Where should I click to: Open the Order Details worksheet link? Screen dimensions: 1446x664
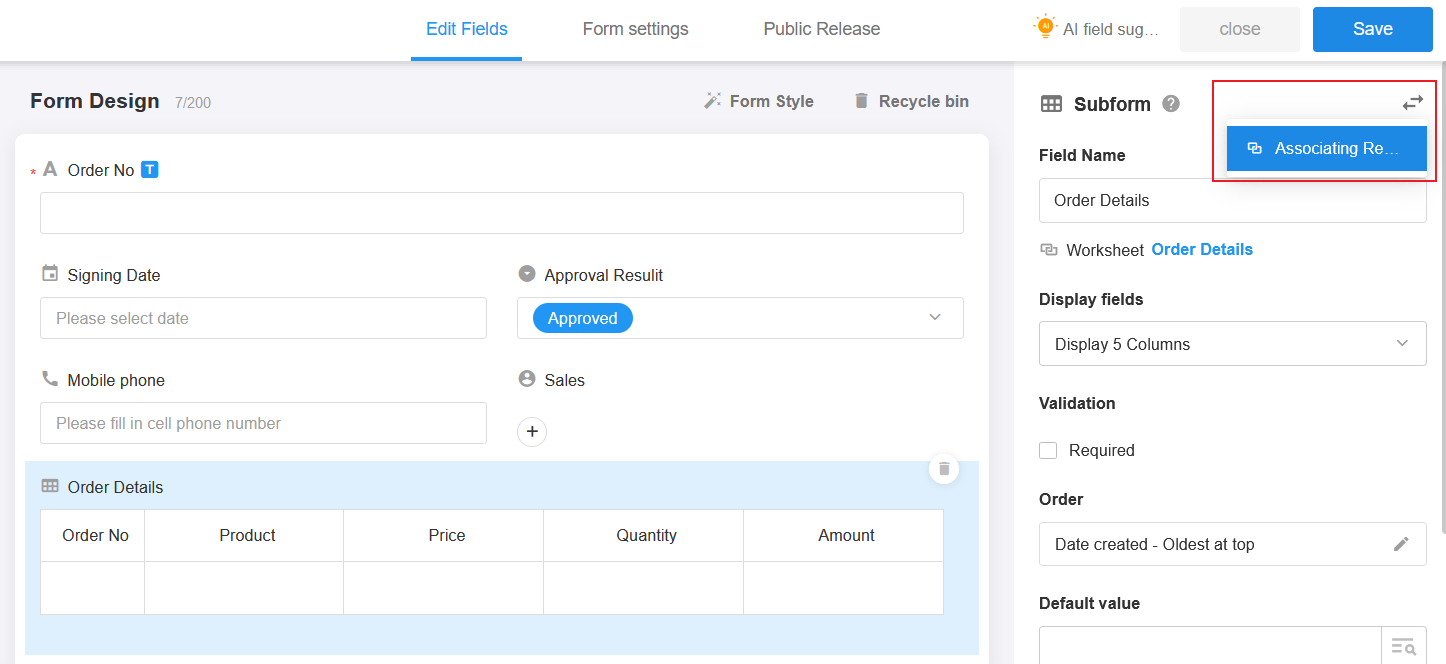1202,249
